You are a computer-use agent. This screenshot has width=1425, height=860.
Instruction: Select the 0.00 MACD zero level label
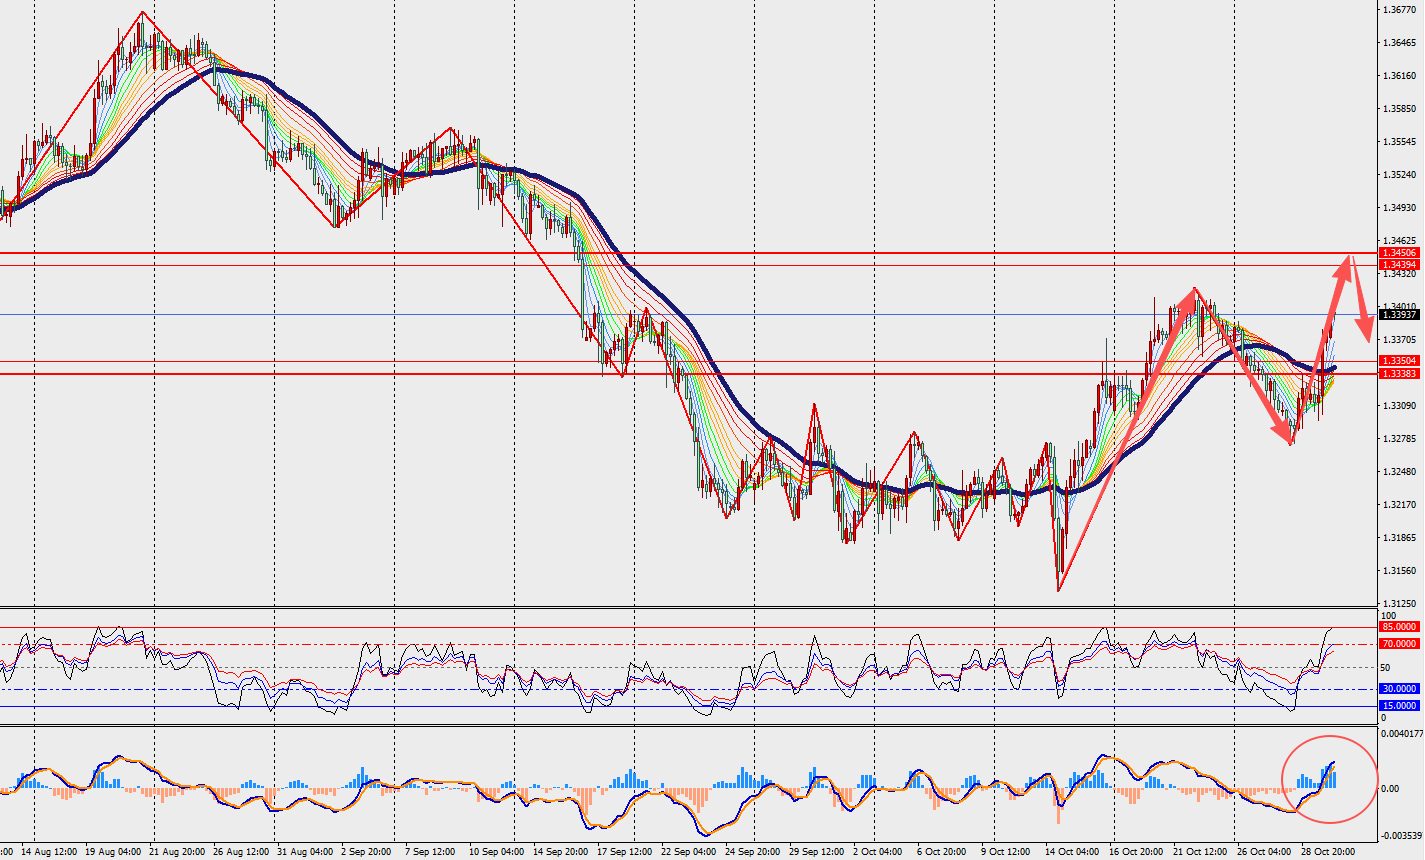tap(1390, 789)
